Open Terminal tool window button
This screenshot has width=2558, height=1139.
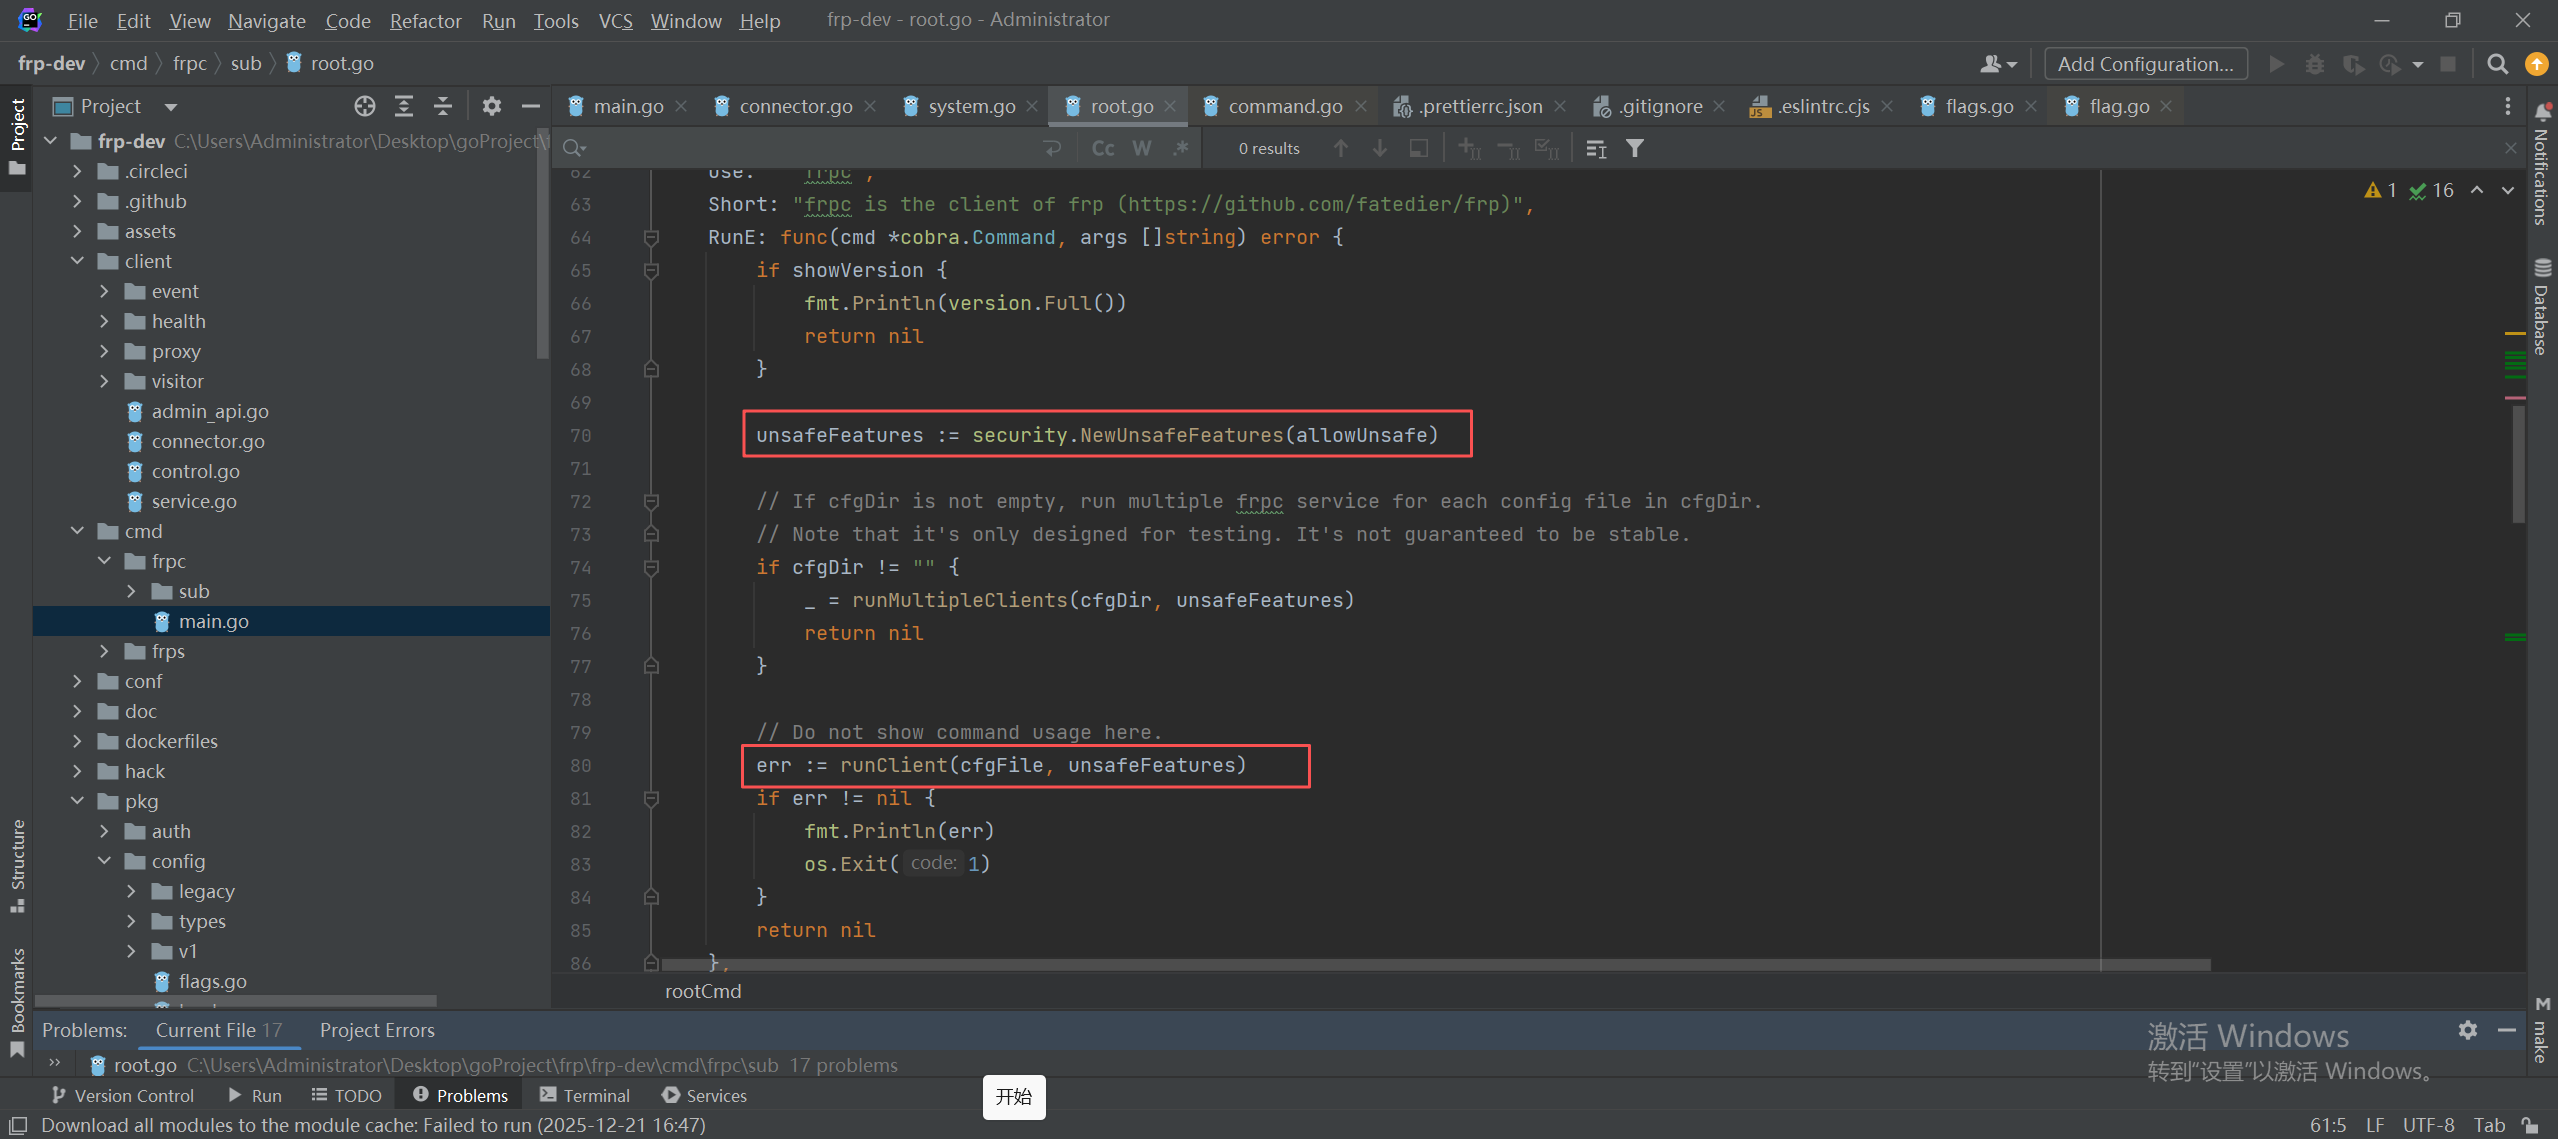point(585,1095)
